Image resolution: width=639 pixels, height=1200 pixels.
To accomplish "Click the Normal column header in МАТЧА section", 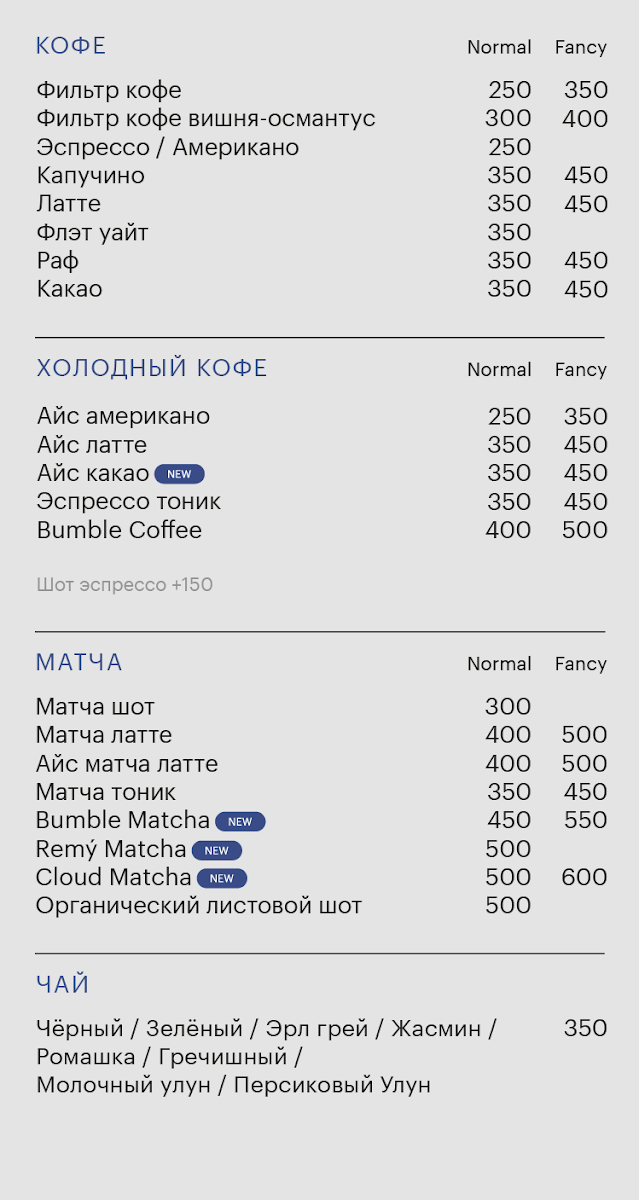I will (499, 664).
